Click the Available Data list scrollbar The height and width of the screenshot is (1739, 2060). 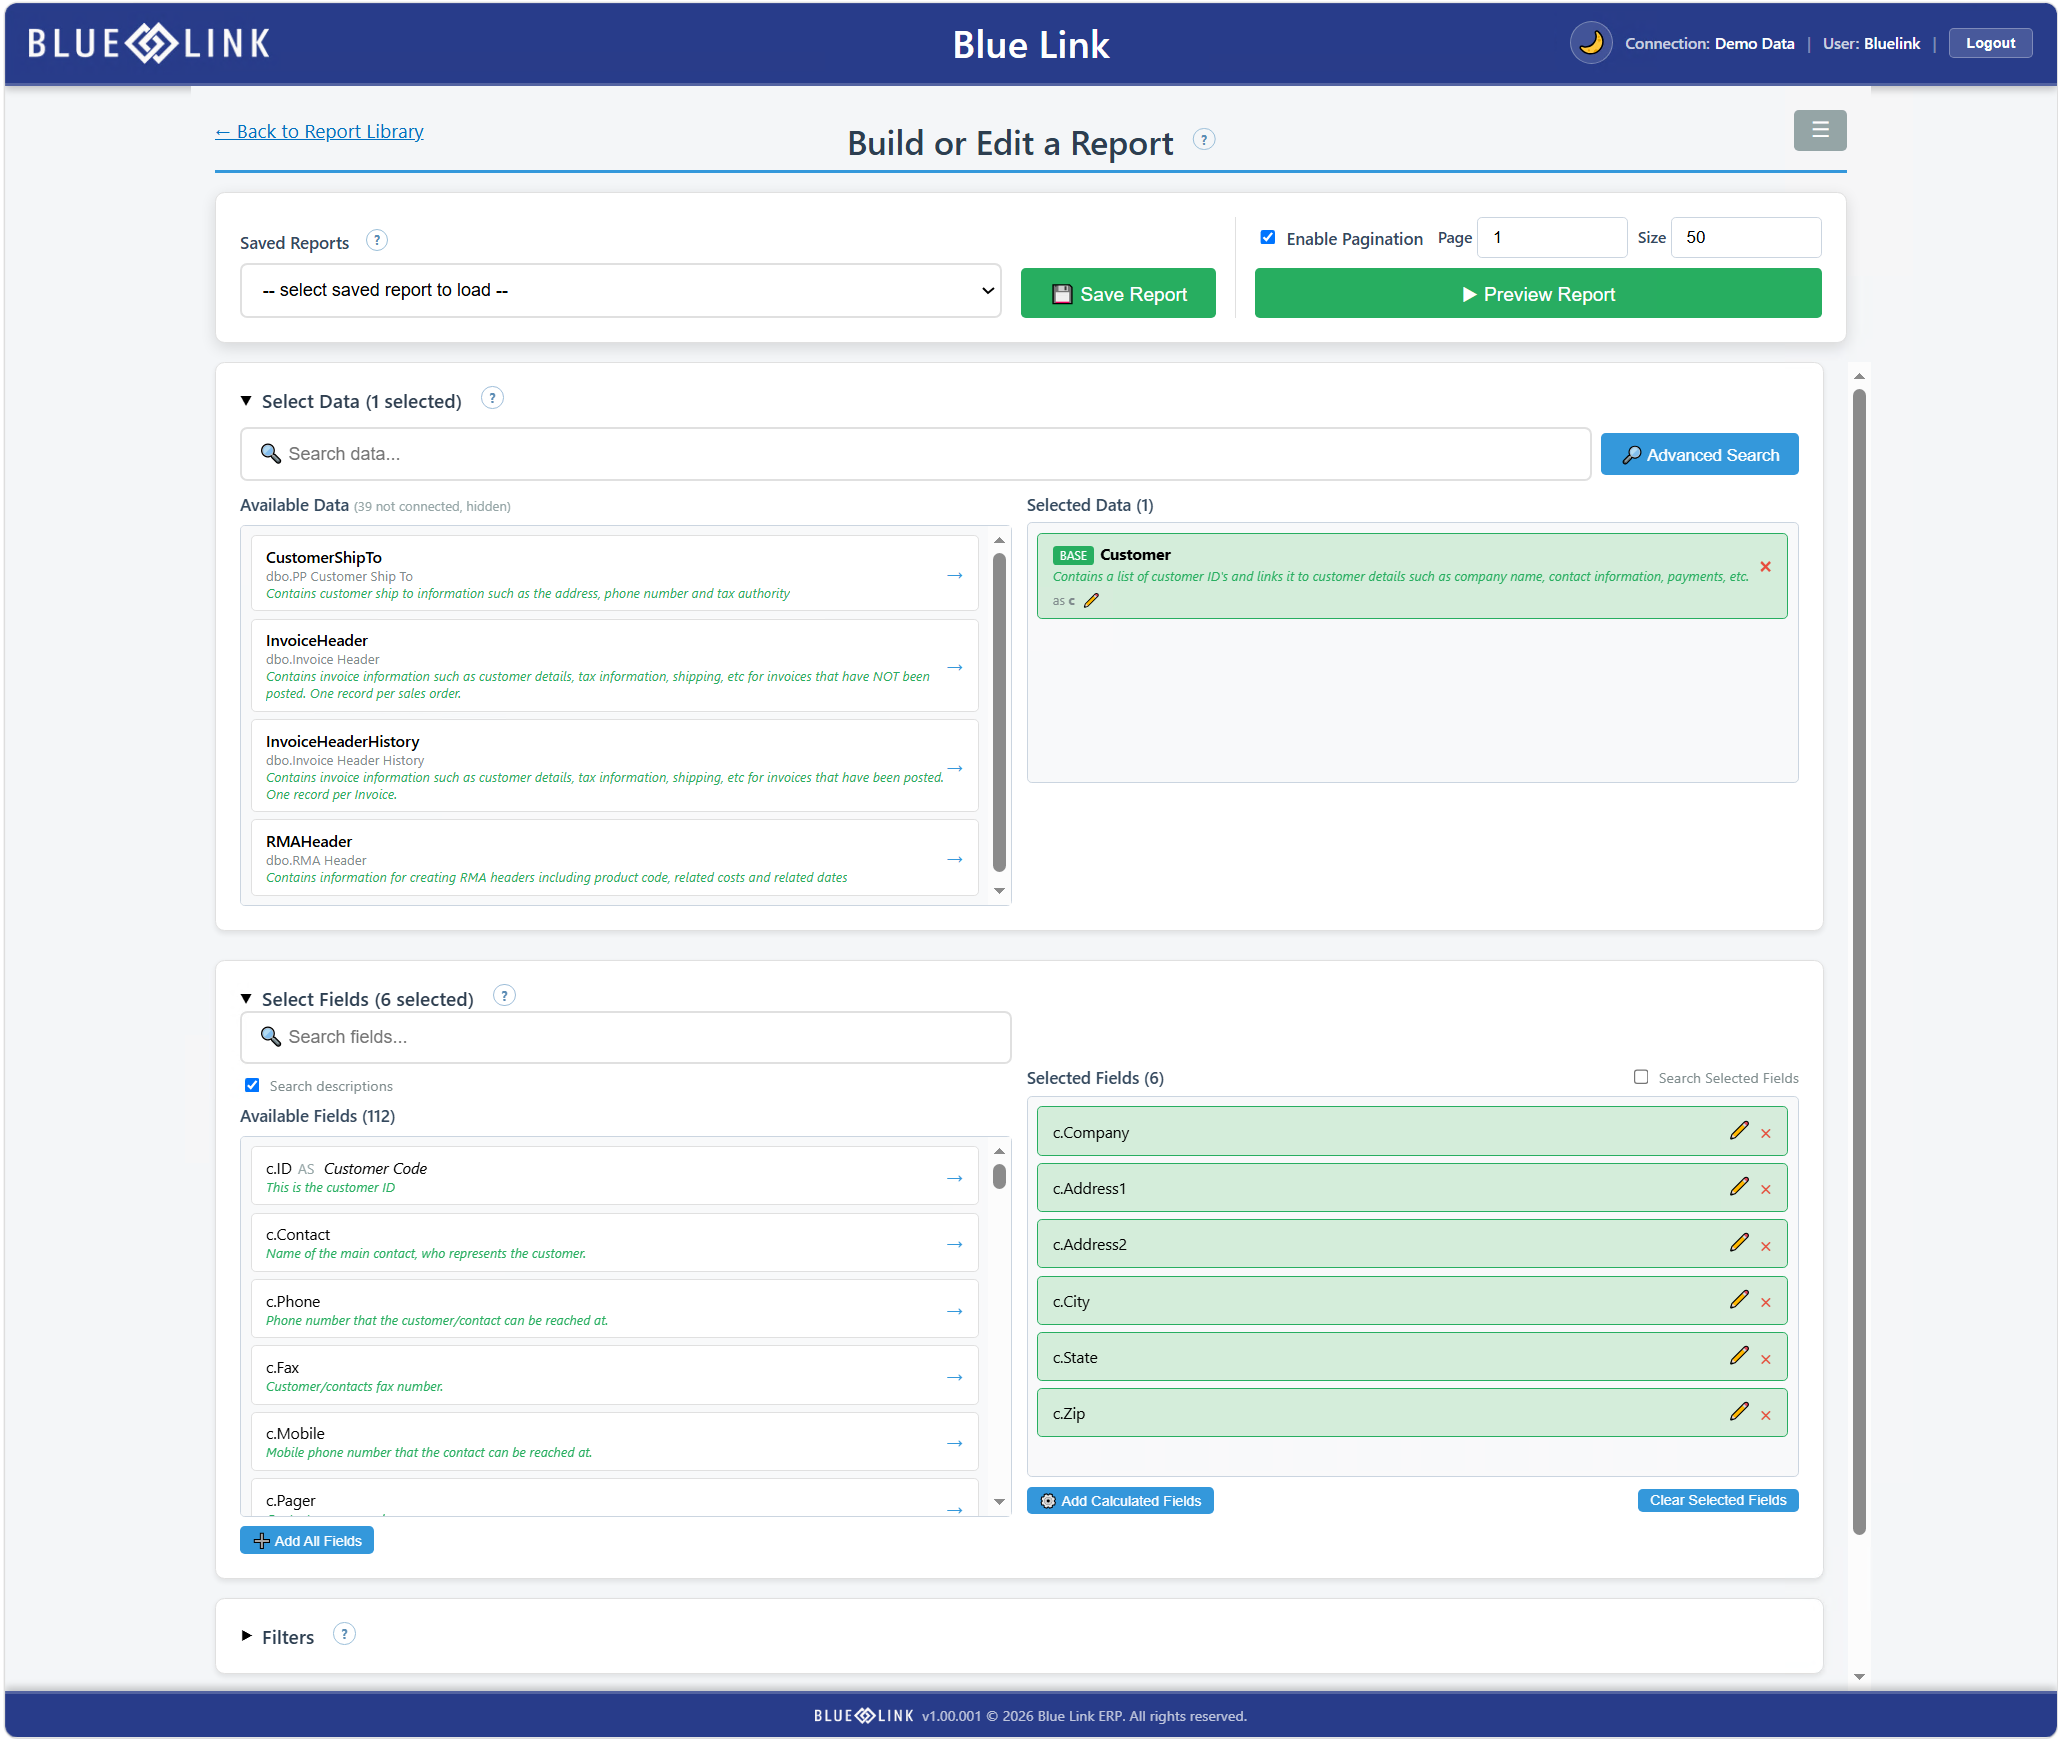pyautogui.click(x=999, y=713)
